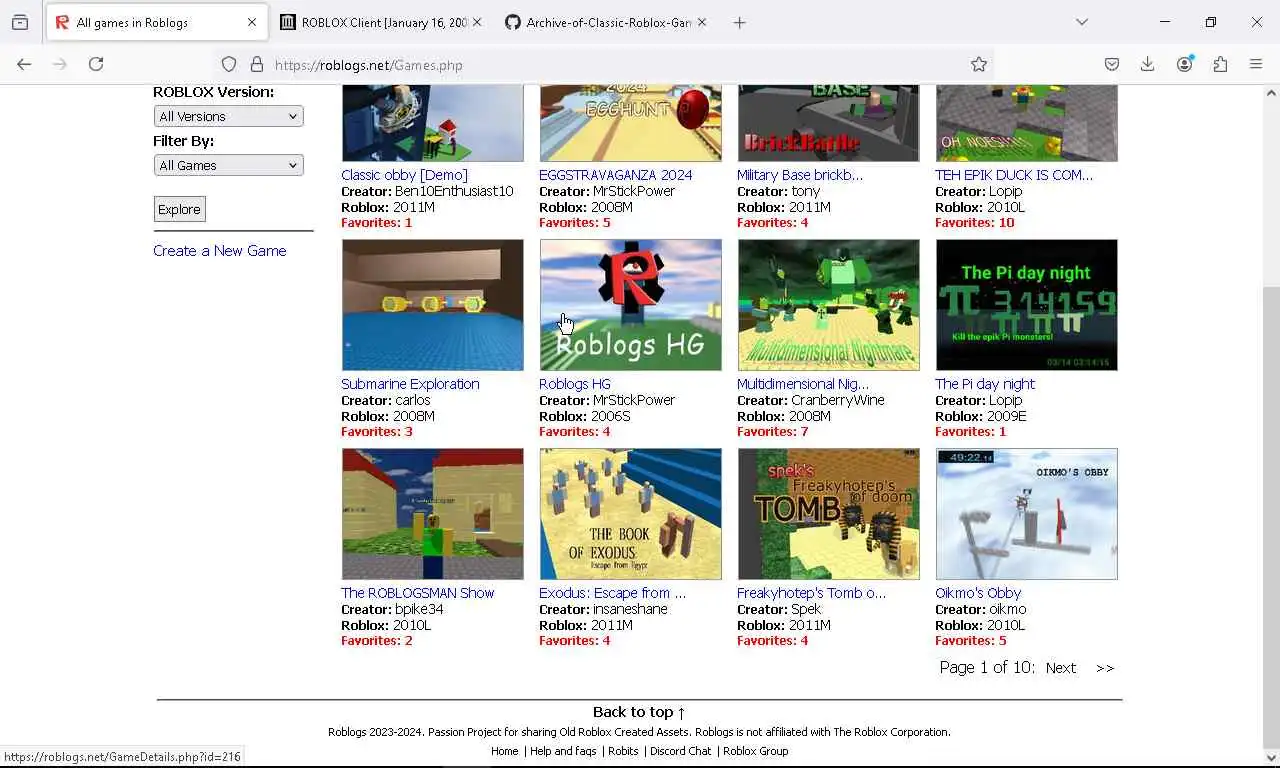Open TEH EPIK DUCK IS COM... link
The image size is (1280, 768).
pyautogui.click(x=1014, y=175)
